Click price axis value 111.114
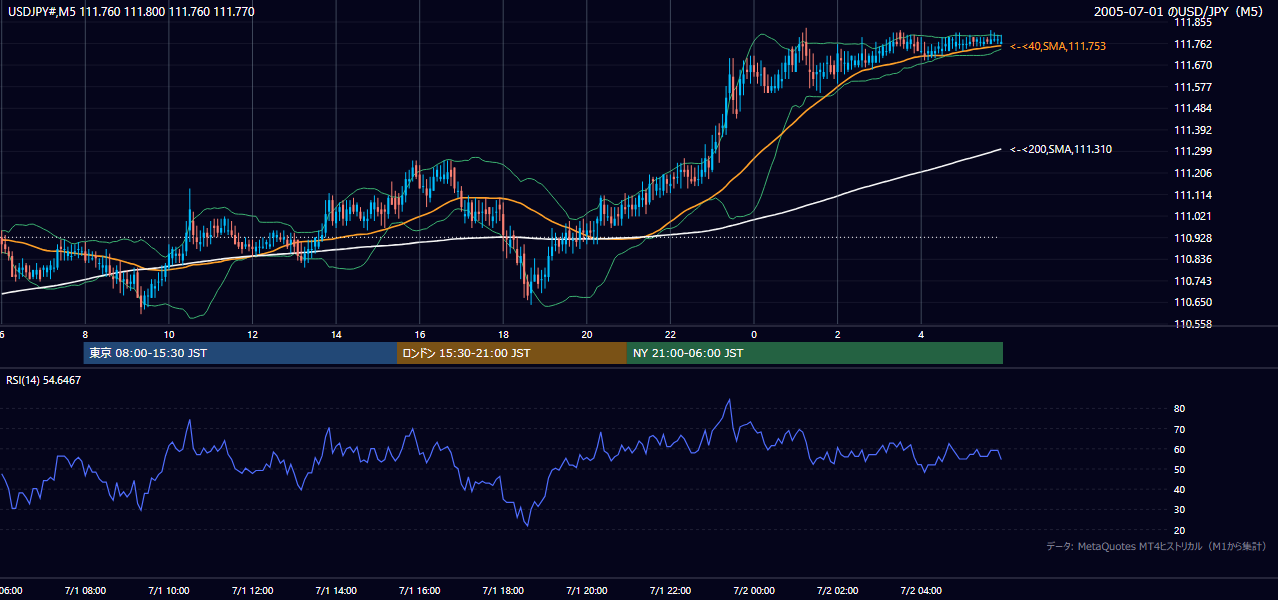Image resolution: width=1278 pixels, height=600 pixels. pyautogui.click(x=1193, y=195)
